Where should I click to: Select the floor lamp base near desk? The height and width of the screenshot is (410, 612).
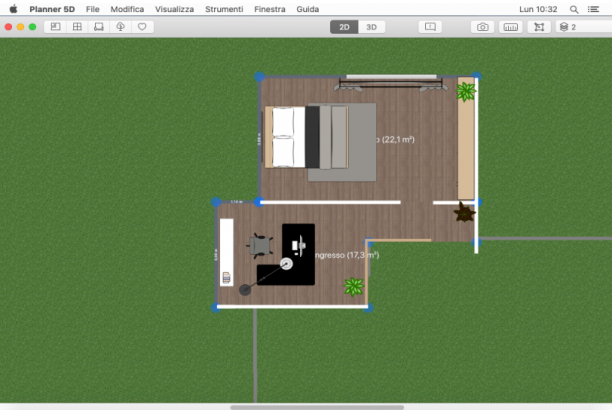coord(245,290)
